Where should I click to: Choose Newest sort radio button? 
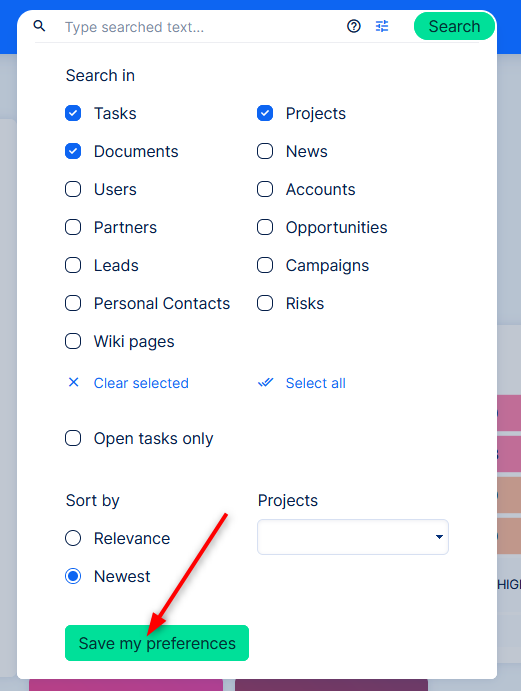point(73,576)
